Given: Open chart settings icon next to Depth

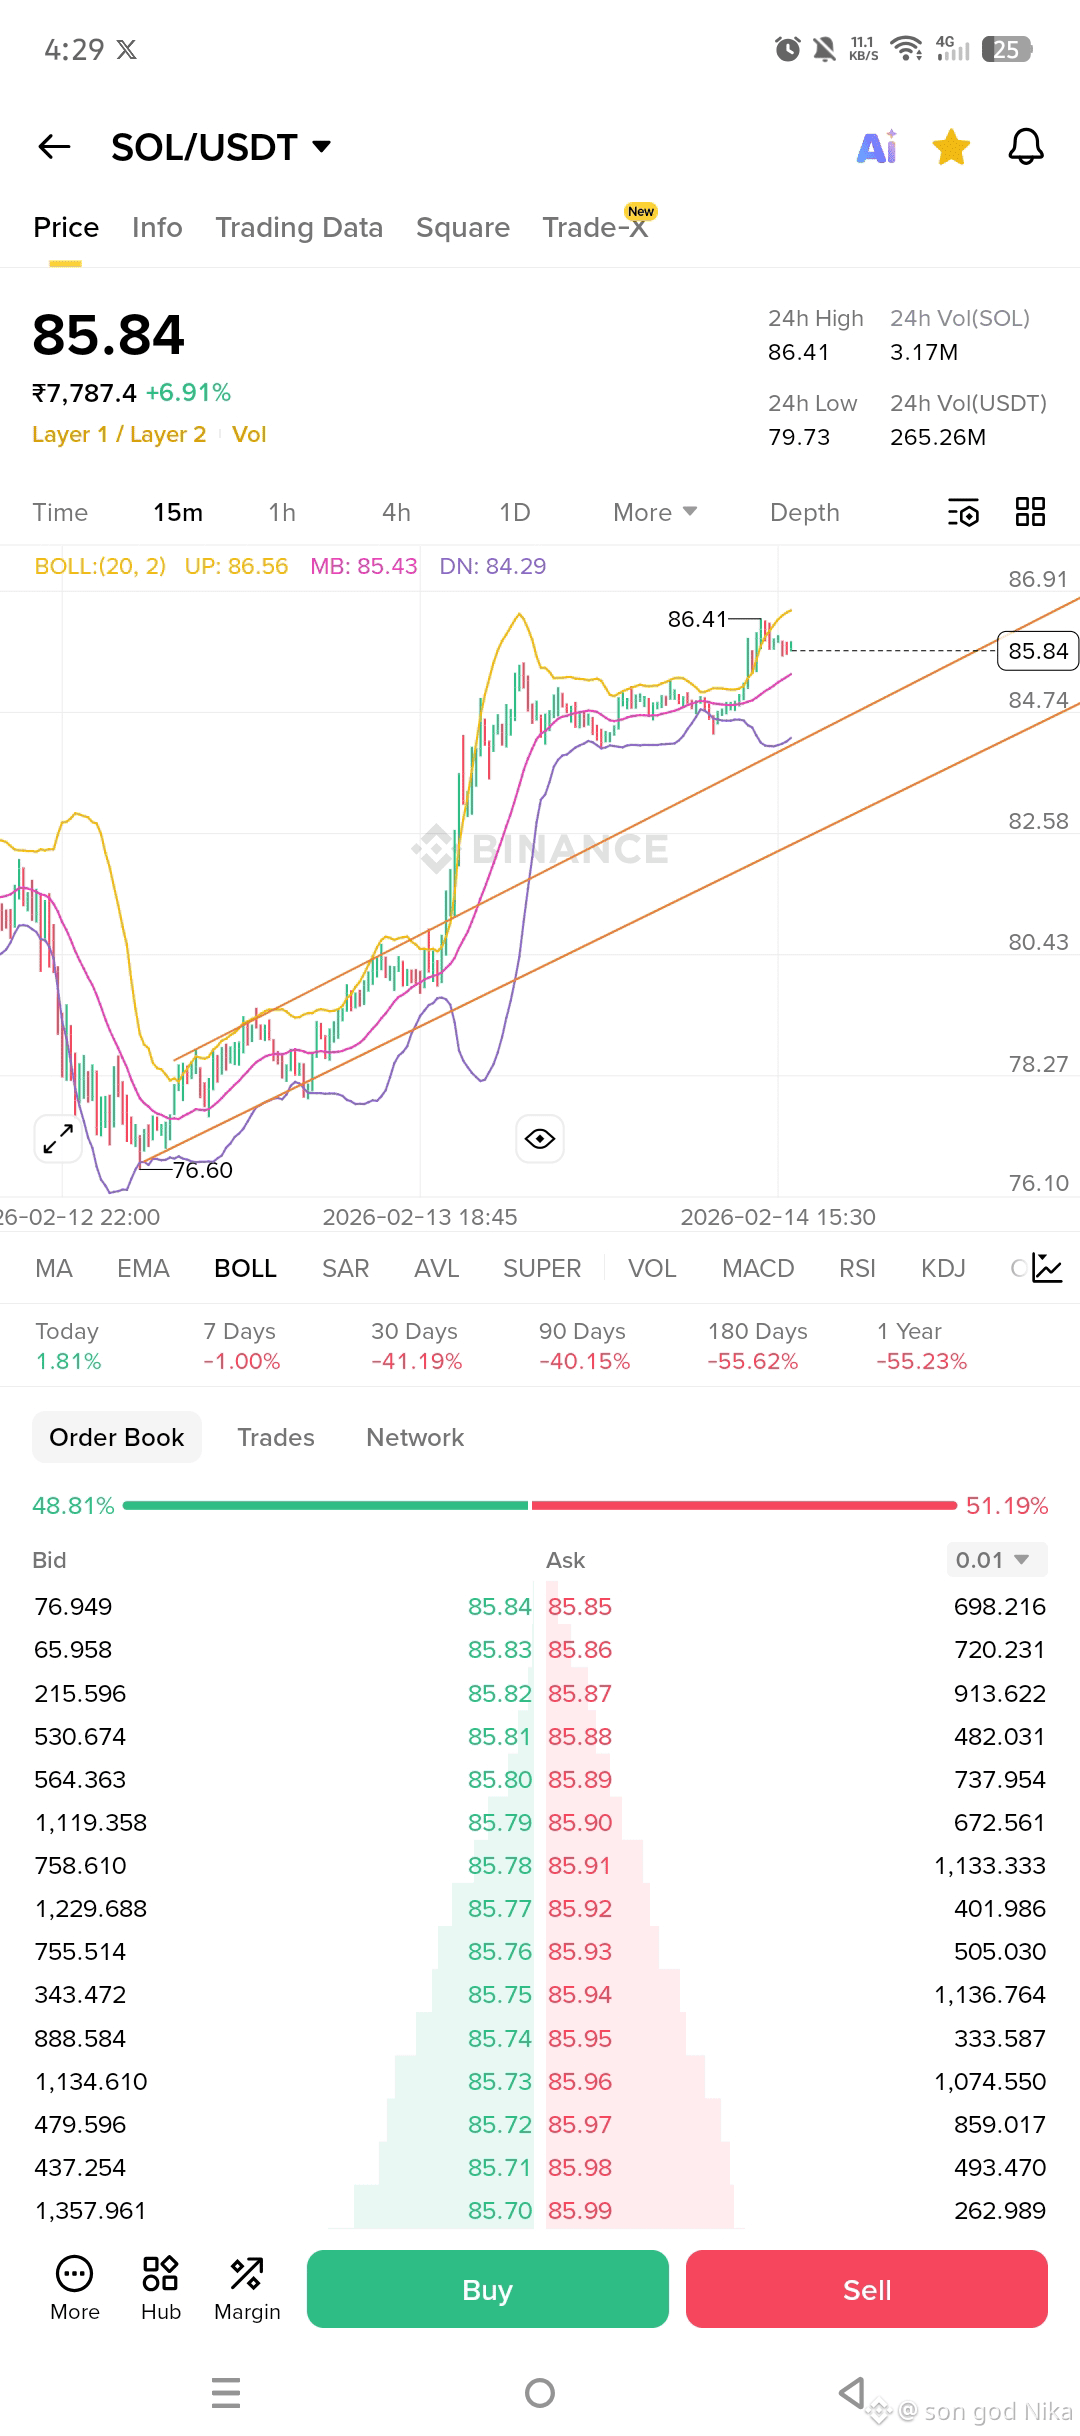Looking at the screenshot, I should 963,512.
